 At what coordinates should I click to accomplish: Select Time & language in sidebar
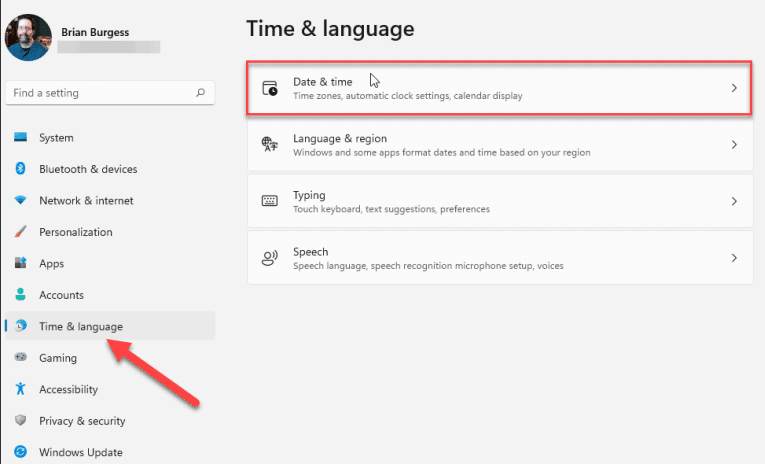(x=110, y=326)
